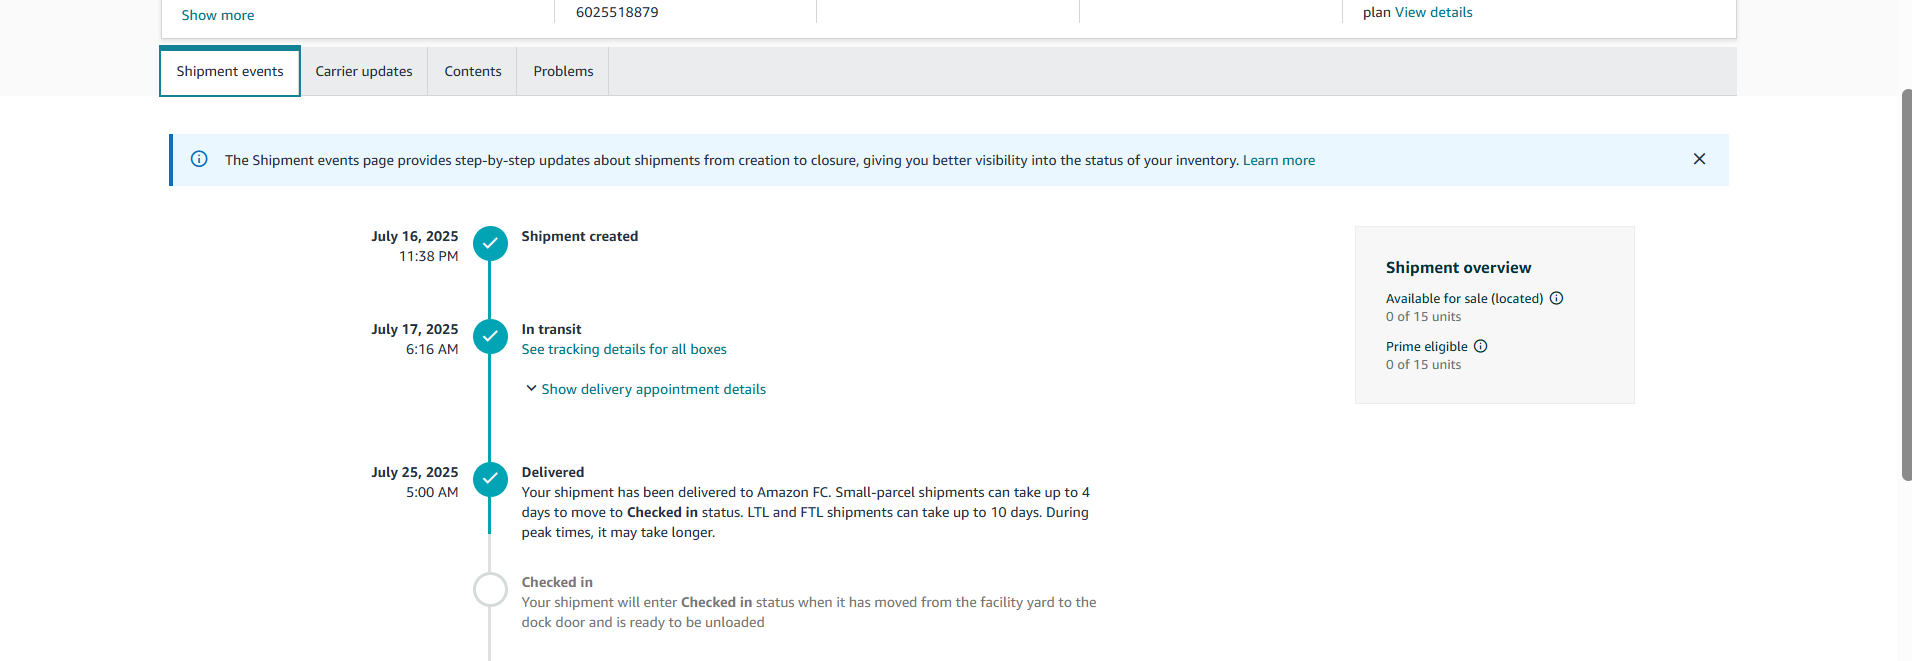Click the Shipment created checkmark circle

pos(490,243)
